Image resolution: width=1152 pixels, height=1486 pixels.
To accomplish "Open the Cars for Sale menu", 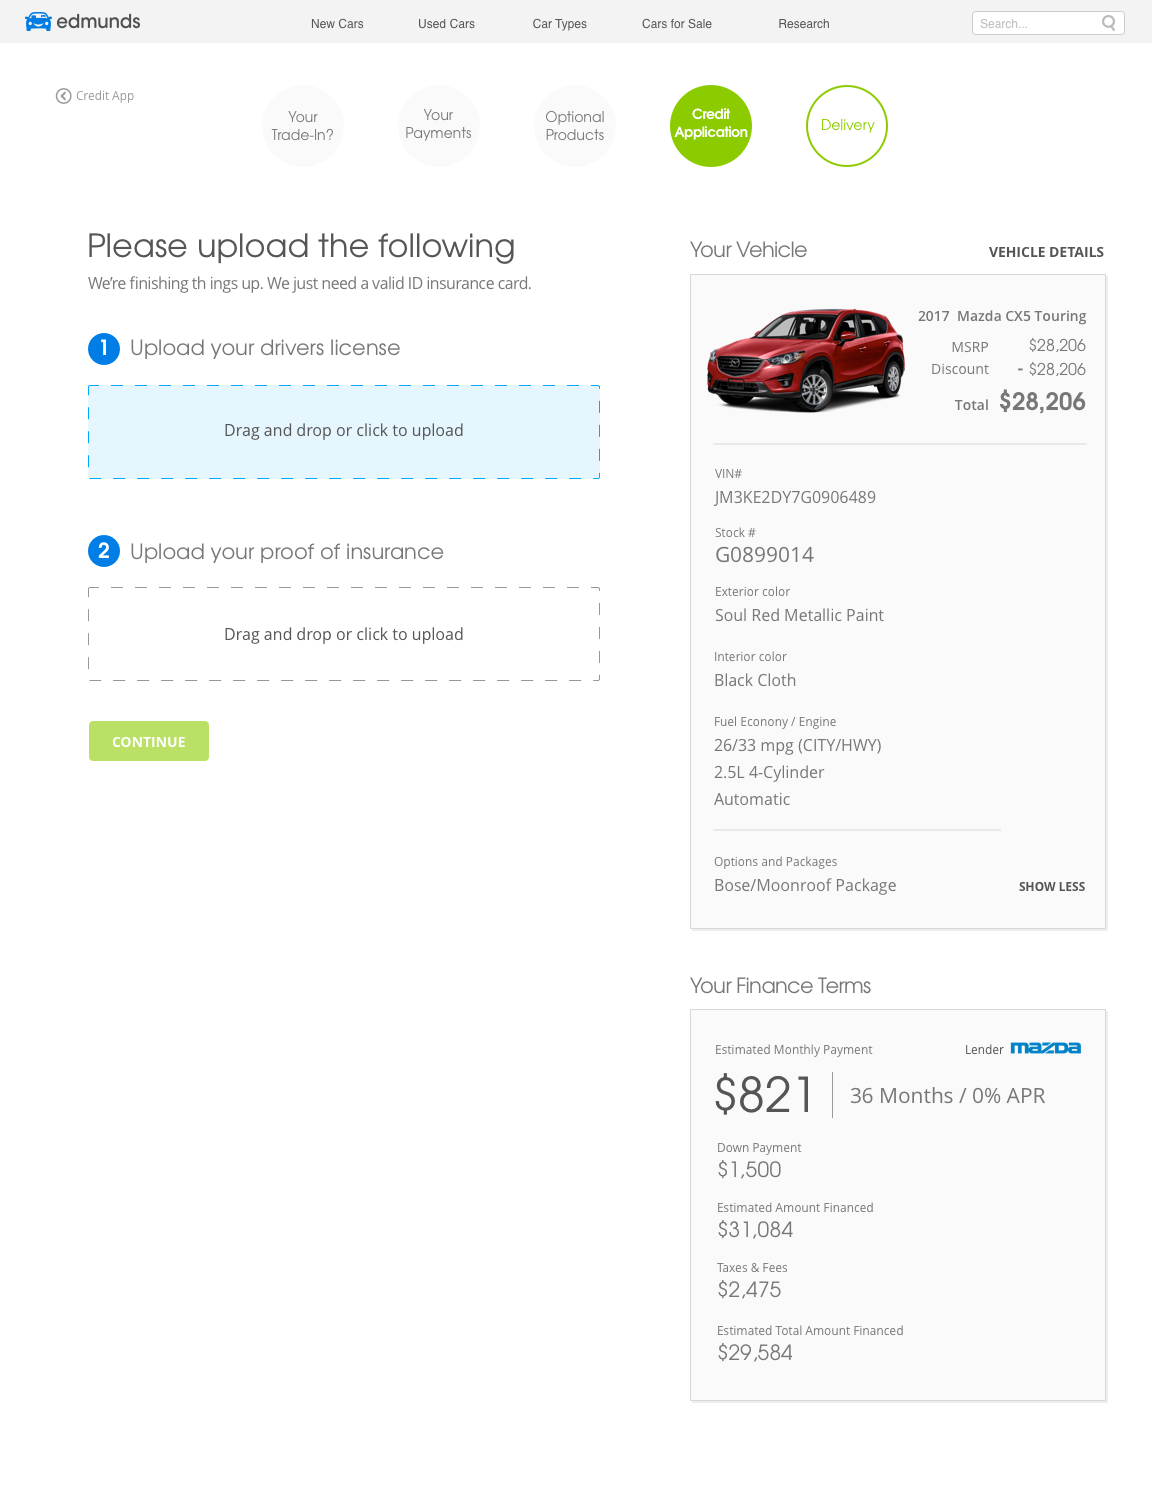I will [x=677, y=24].
